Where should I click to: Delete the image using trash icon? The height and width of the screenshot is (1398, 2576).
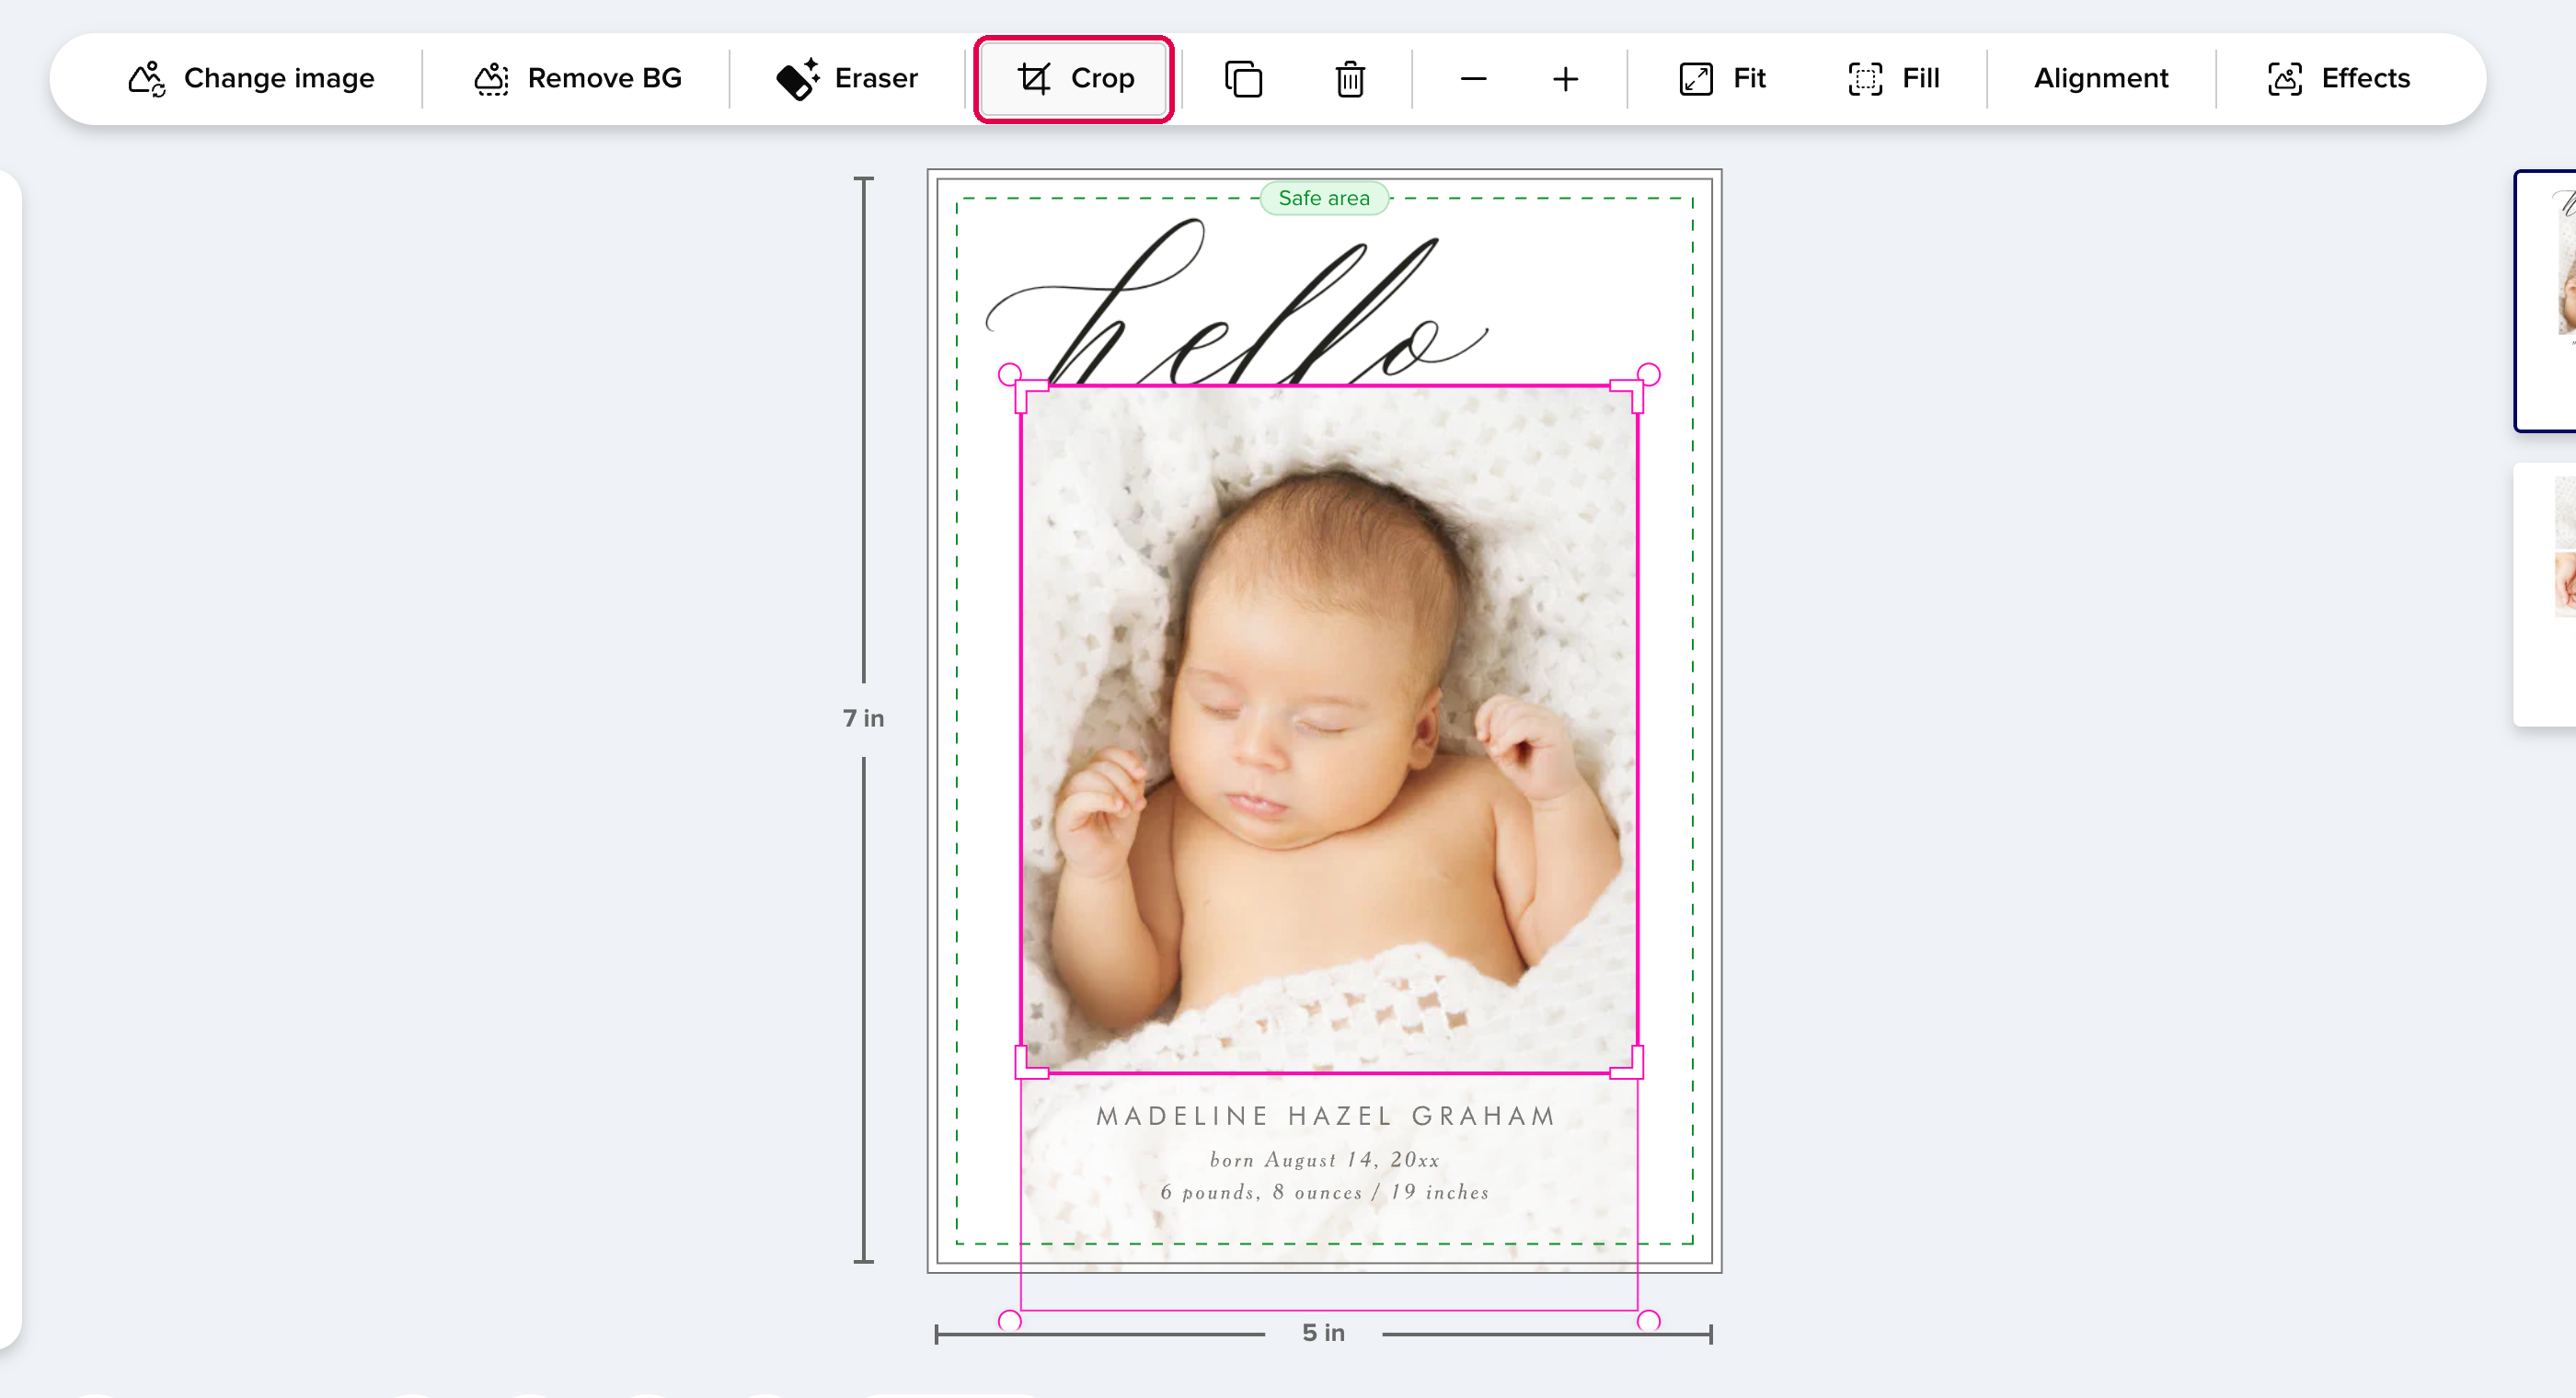[x=1350, y=78]
